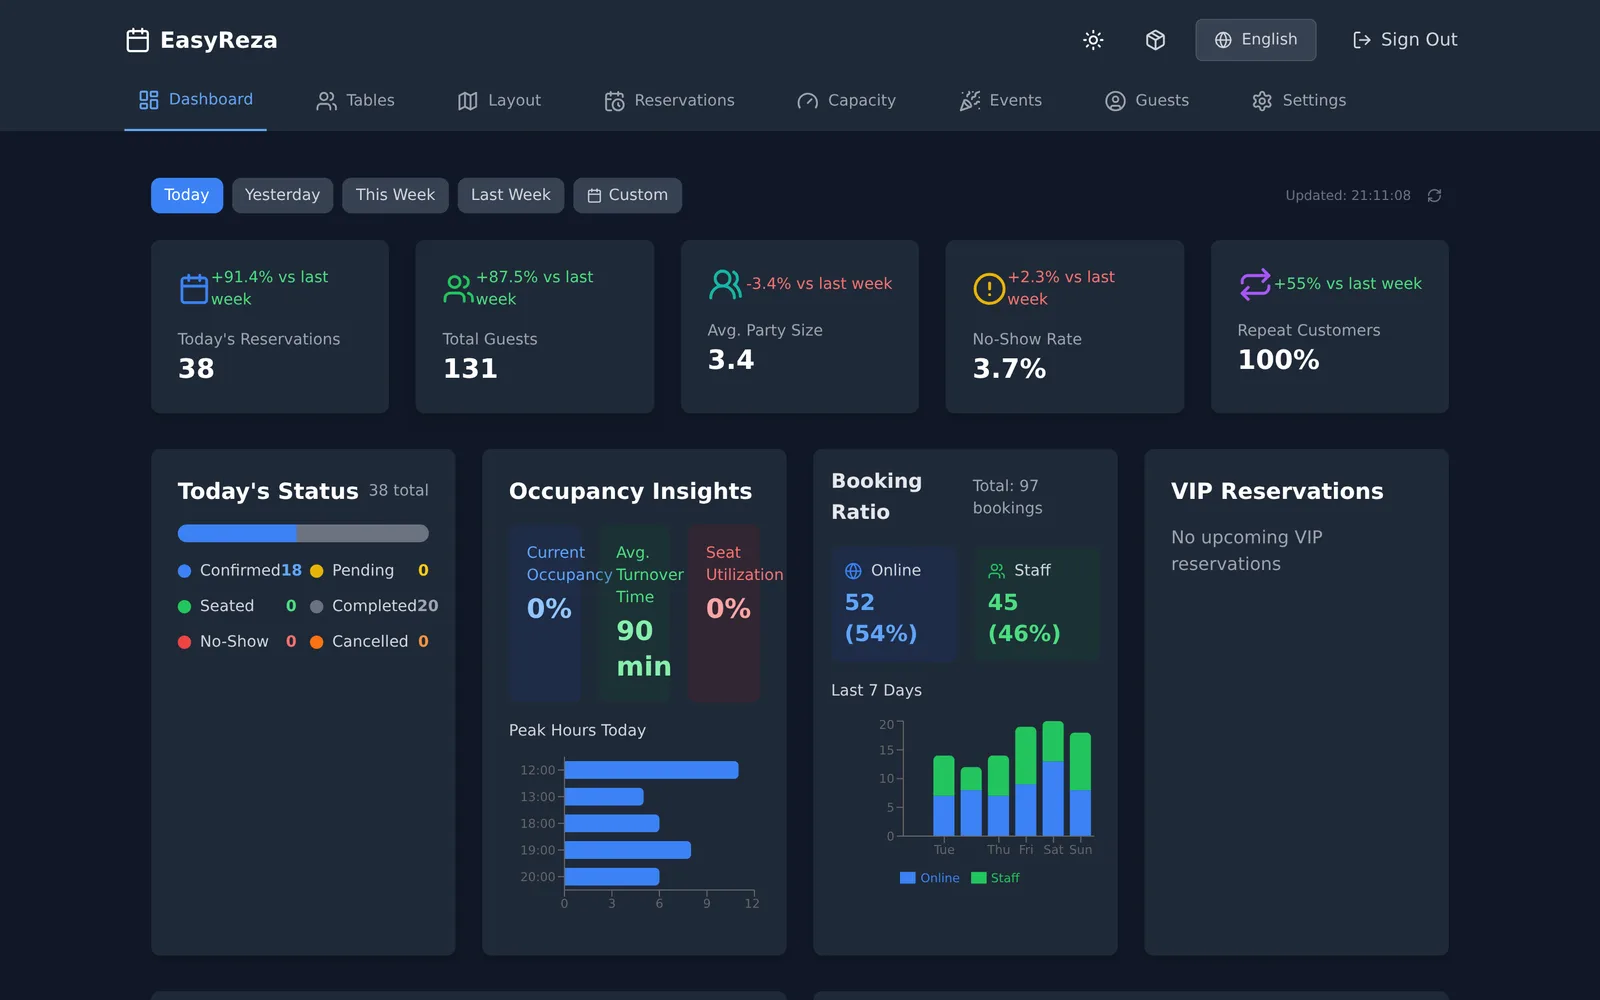Image resolution: width=1600 pixels, height=1000 pixels.
Task: Click the refresh icon next to Updated time
Action: coord(1434,196)
